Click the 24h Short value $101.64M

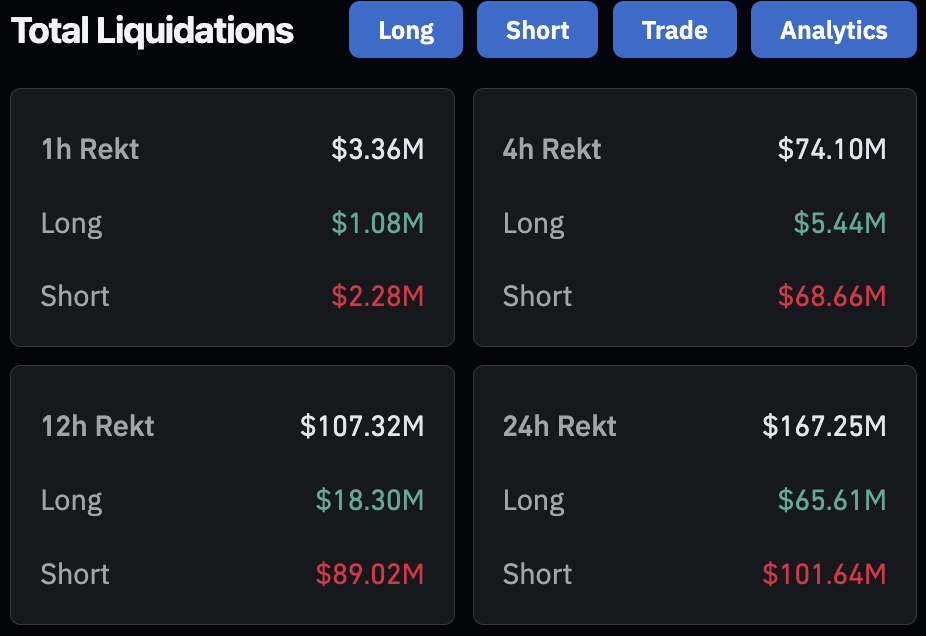(824, 574)
